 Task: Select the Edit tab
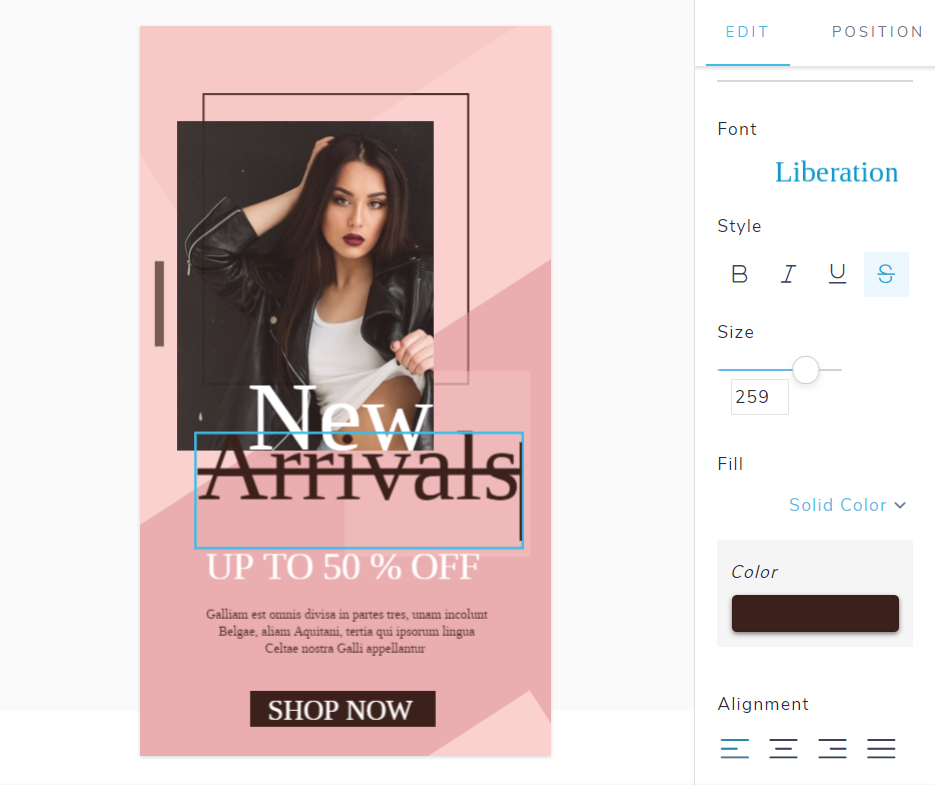click(x=747, y=32)
